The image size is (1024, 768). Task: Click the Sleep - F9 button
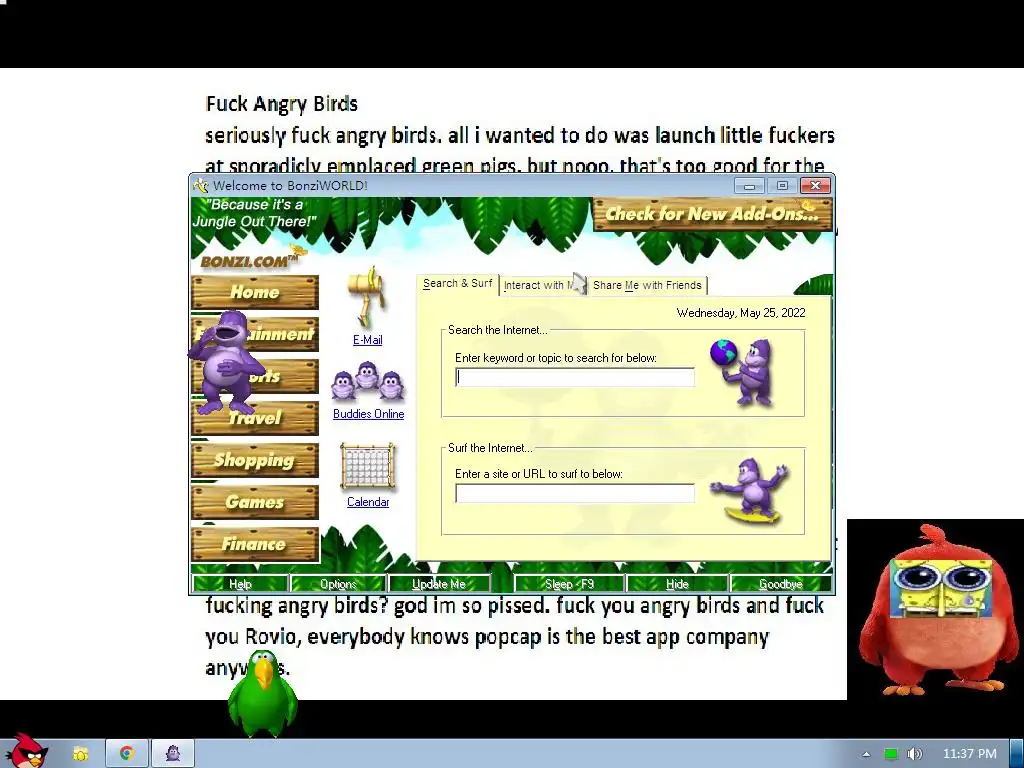tap(569, 584)
